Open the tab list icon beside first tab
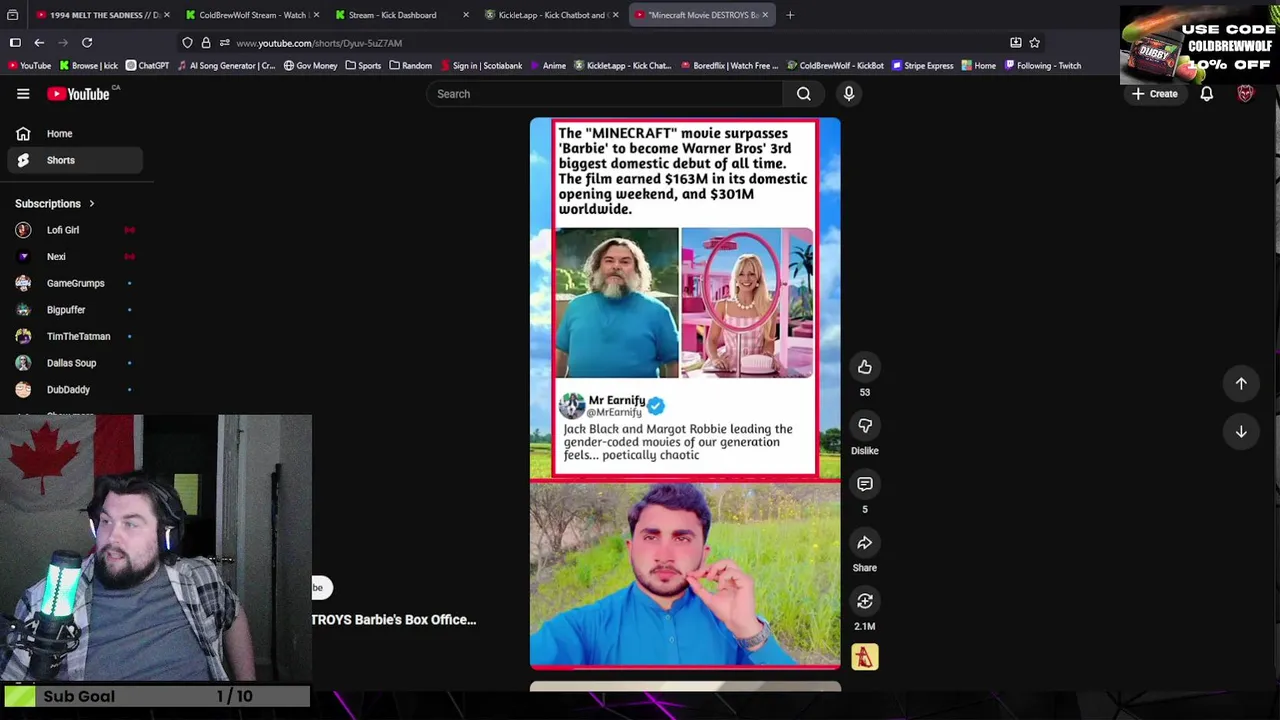1280x720 pixels. pos(13,15)
